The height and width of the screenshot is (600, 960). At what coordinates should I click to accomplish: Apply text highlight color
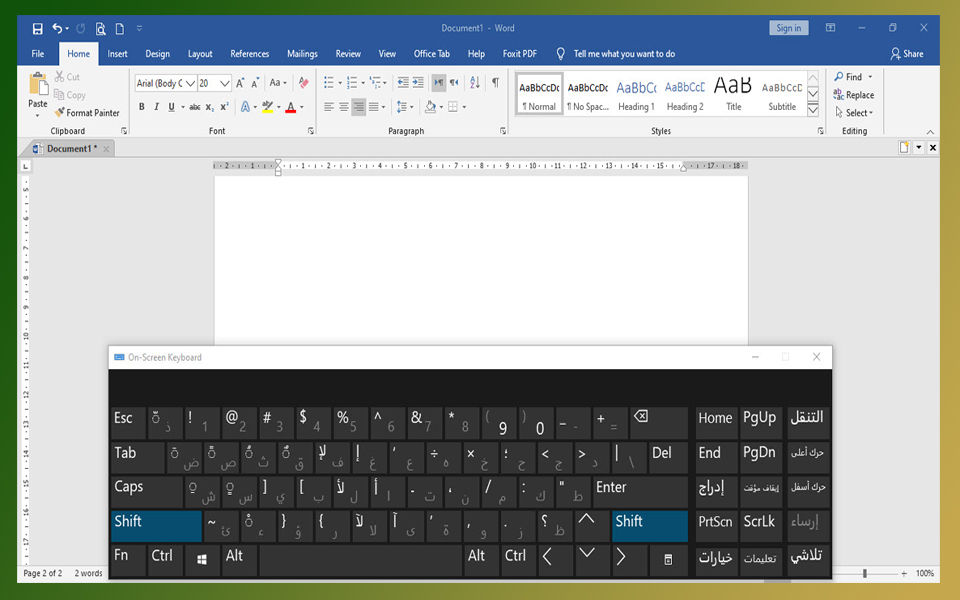(268, 107)
